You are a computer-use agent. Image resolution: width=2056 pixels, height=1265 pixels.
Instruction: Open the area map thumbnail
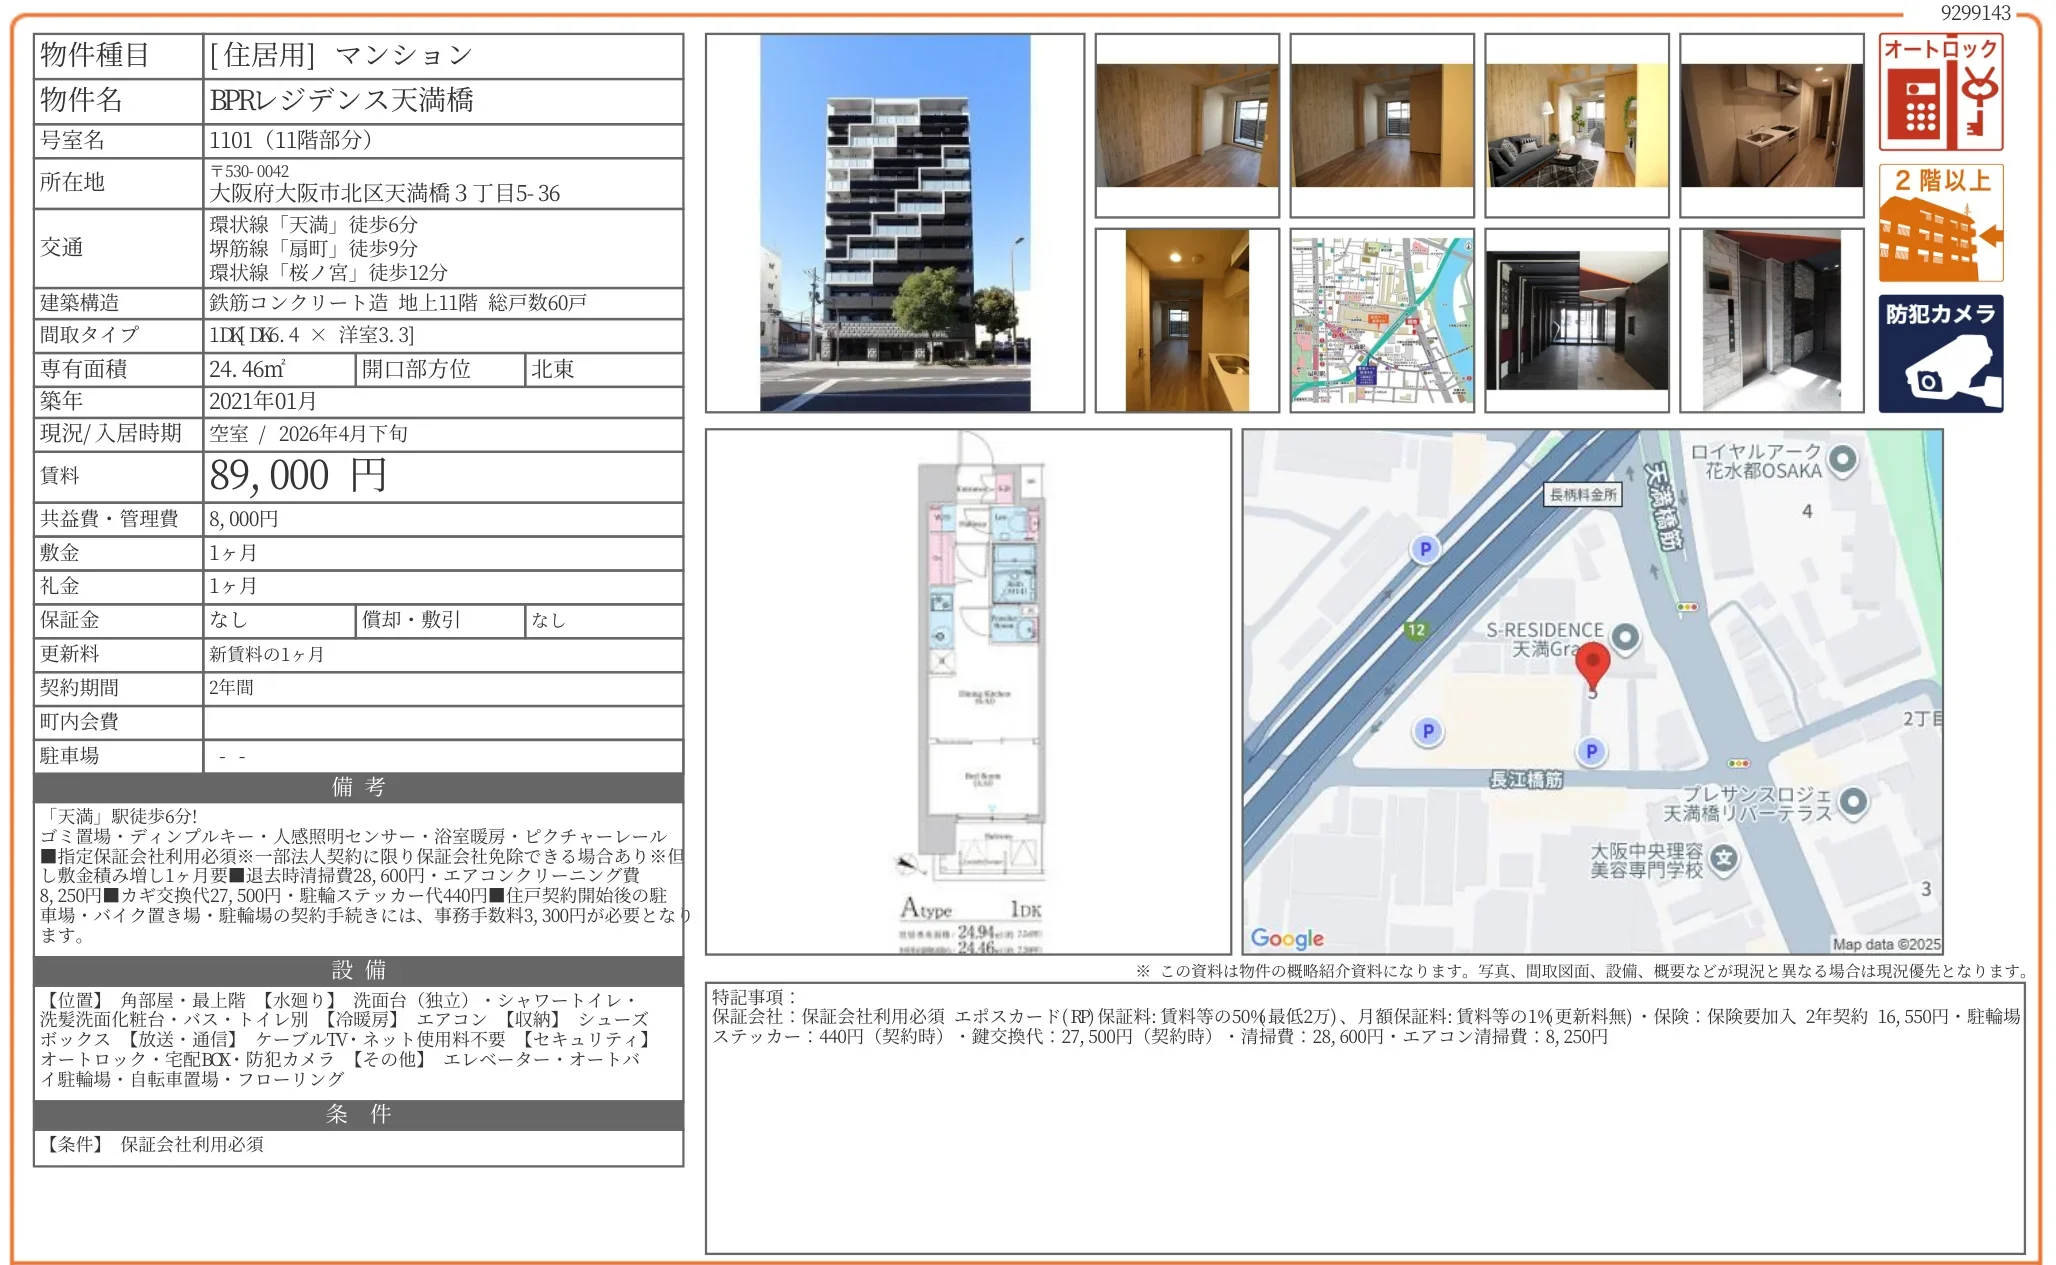1381,320
